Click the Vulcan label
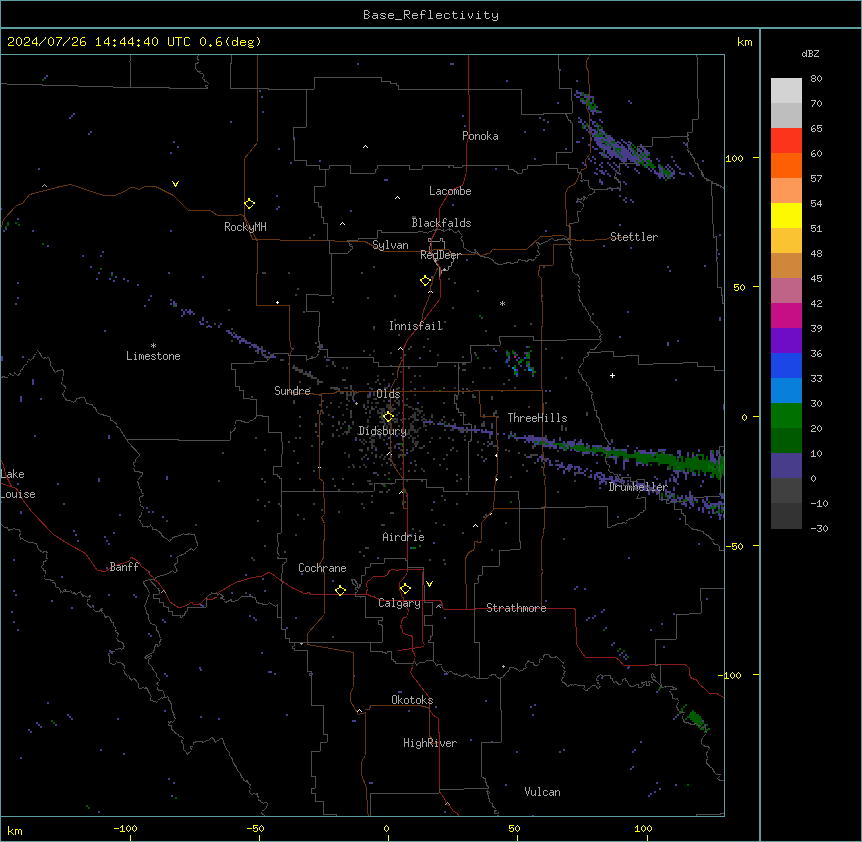Image resolution: width=862 pixels, height=842 pixels. tap(542, 792)
